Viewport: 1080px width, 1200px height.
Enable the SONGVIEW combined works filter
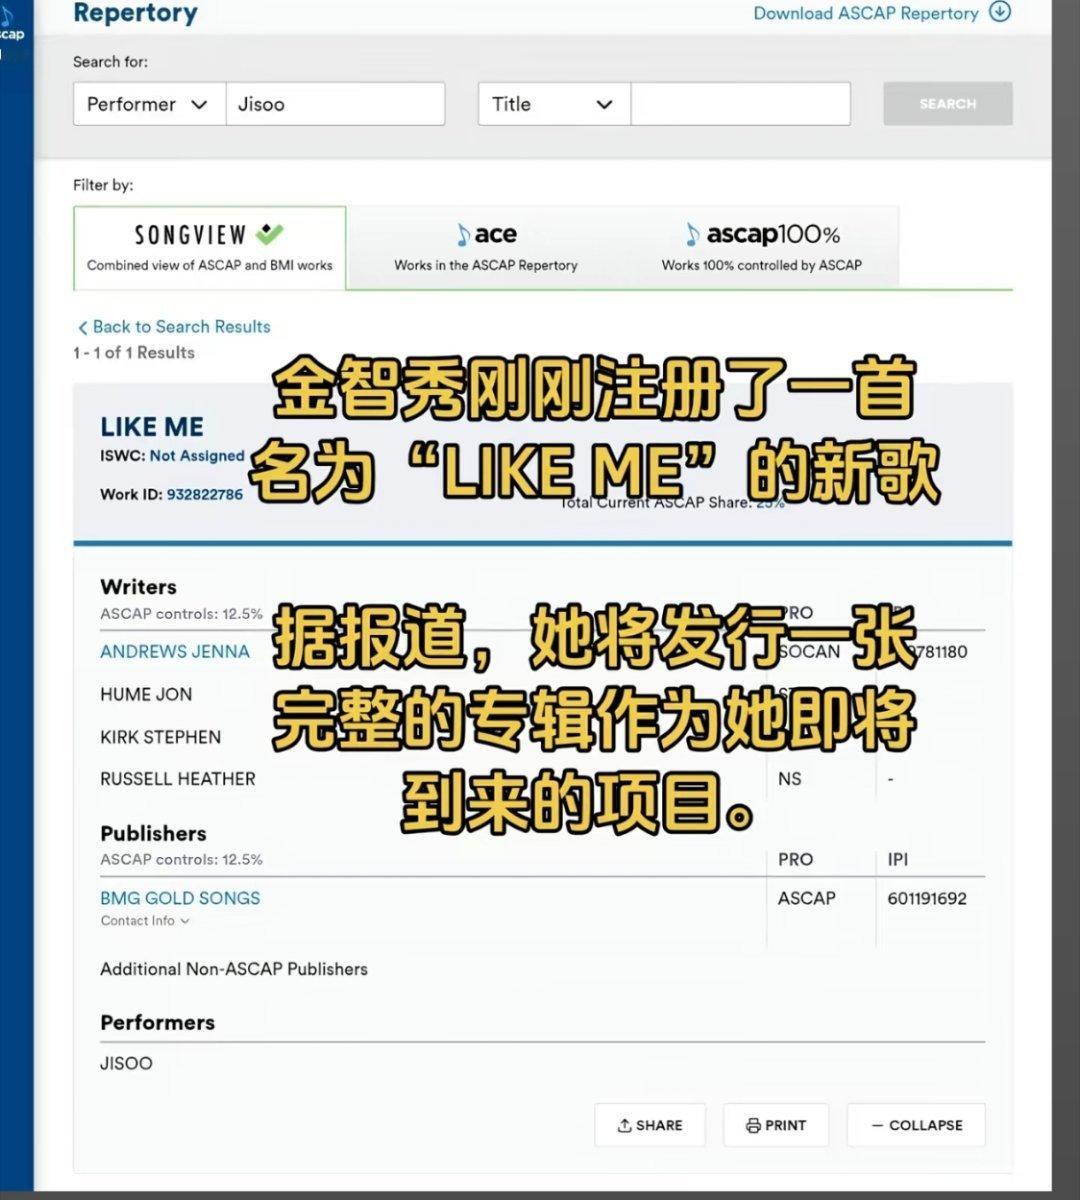[x=209, y=248]
